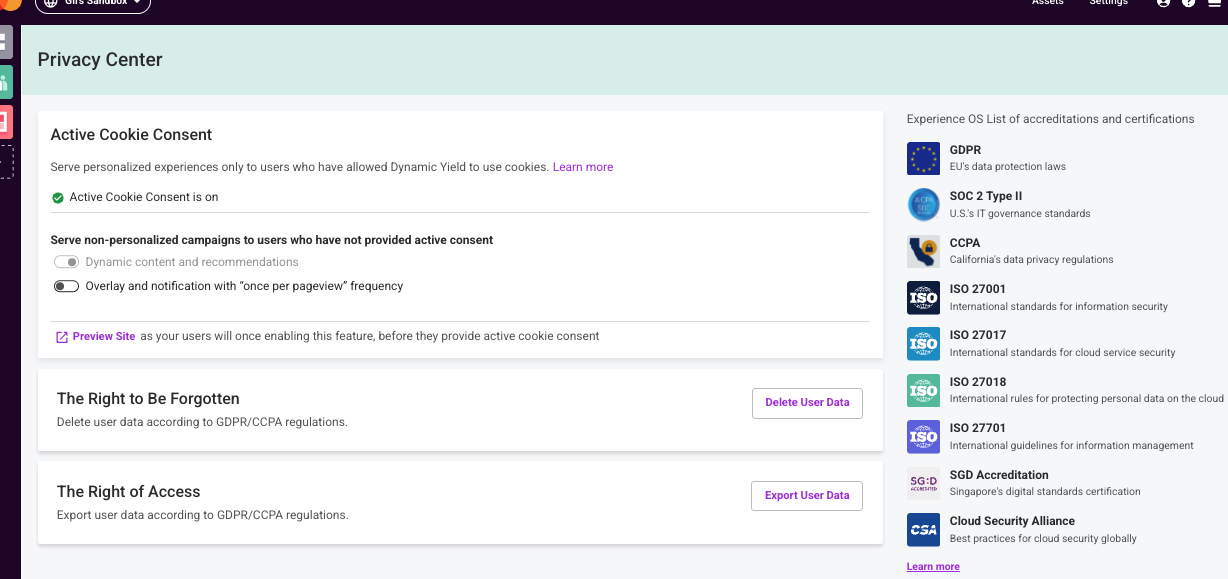Click the ISO 27701 purple badge icon
This screenshot has width=1228, height=579.
(923, 437)
